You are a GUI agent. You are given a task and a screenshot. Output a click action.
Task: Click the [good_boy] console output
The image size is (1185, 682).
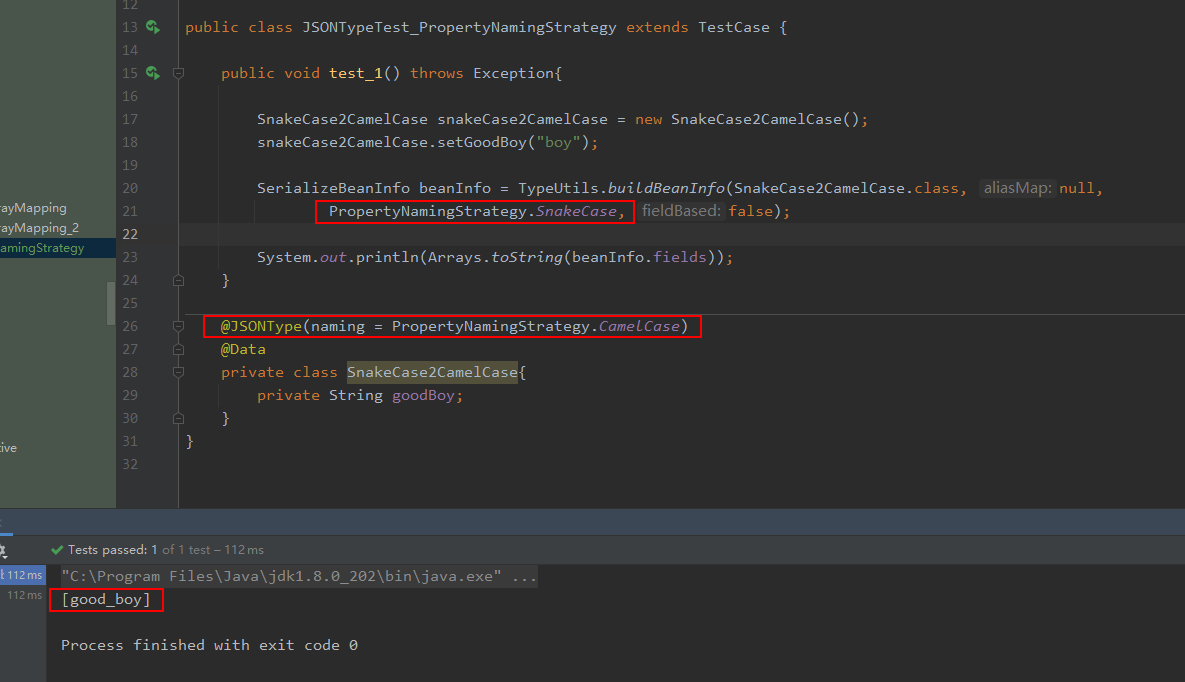point(106,600)
